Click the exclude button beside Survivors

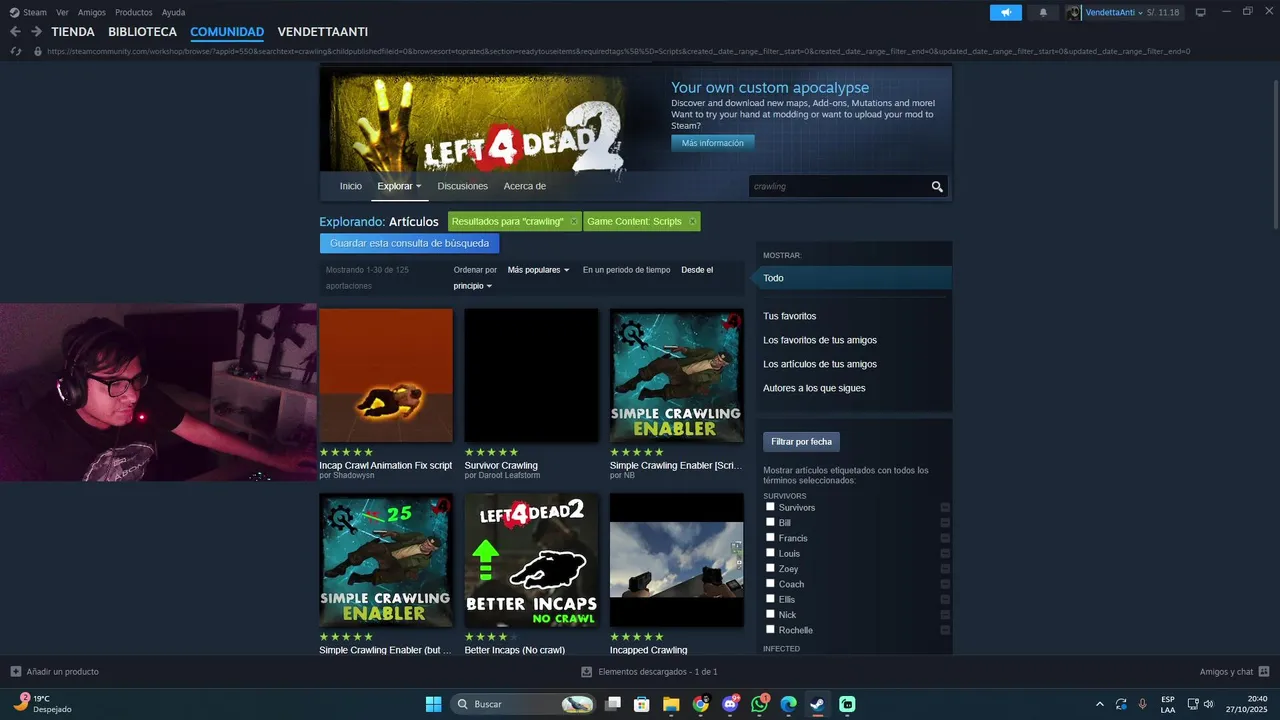coord(945,508)
